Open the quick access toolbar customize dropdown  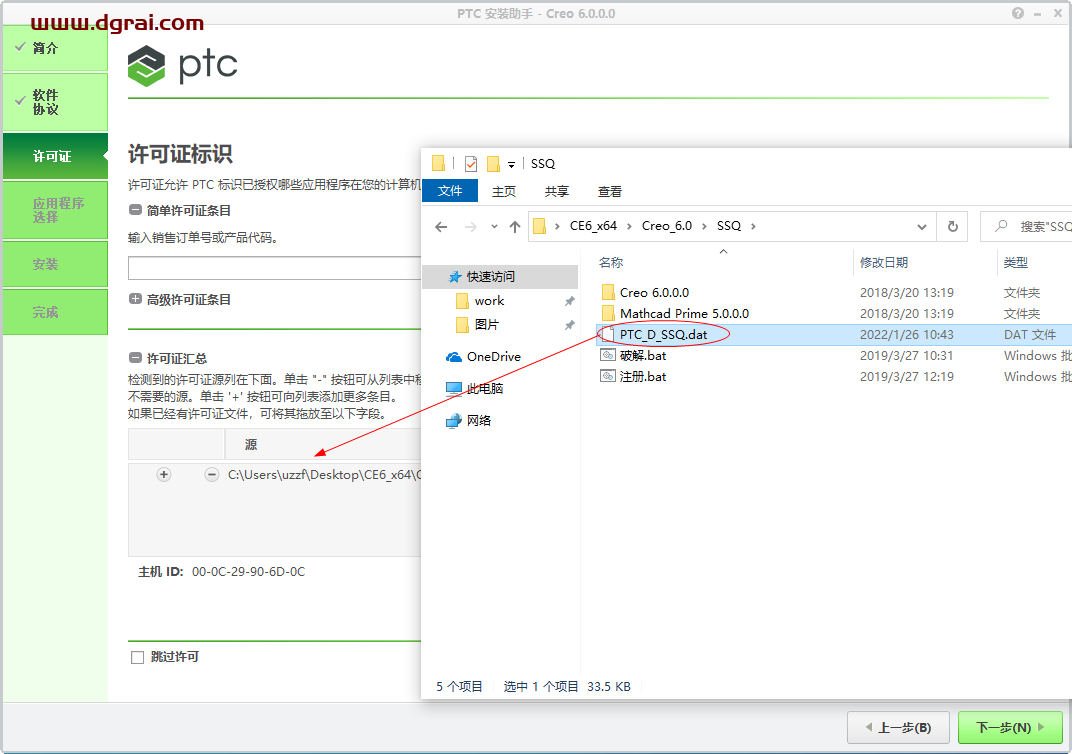[x=511, y=165]
